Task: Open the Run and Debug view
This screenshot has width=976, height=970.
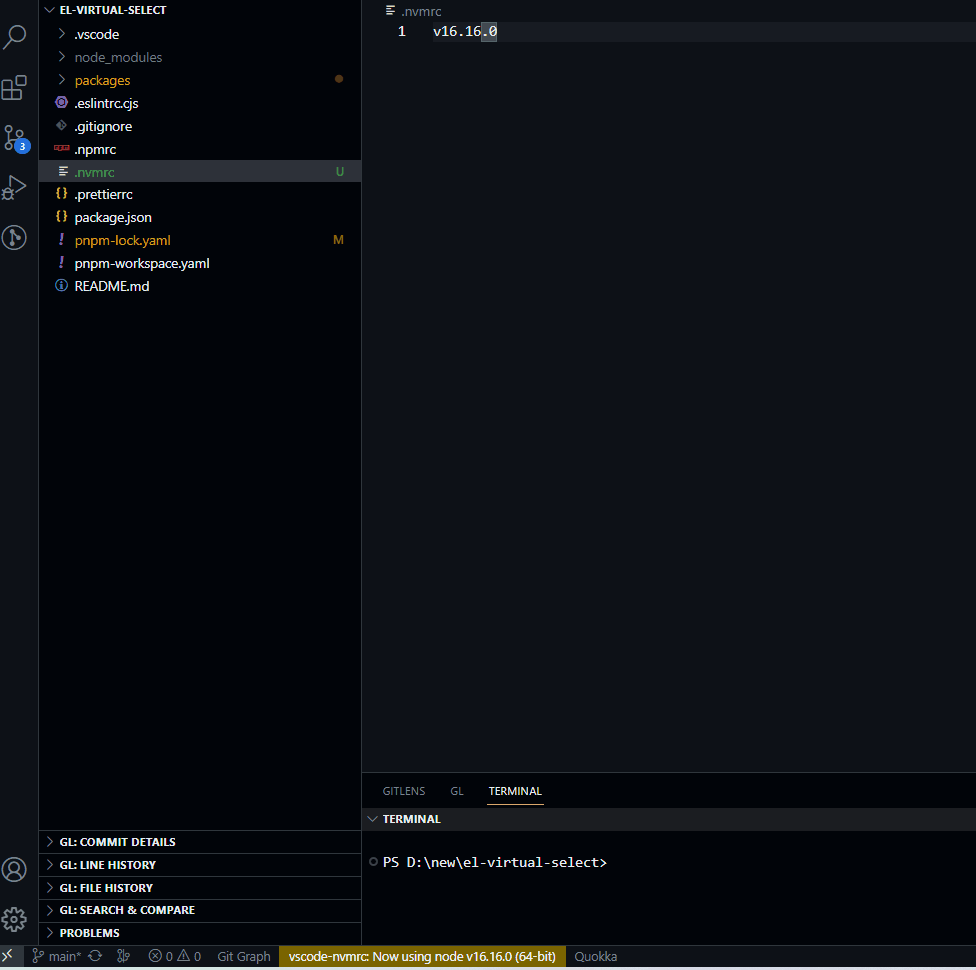Action: coord(14,186)
